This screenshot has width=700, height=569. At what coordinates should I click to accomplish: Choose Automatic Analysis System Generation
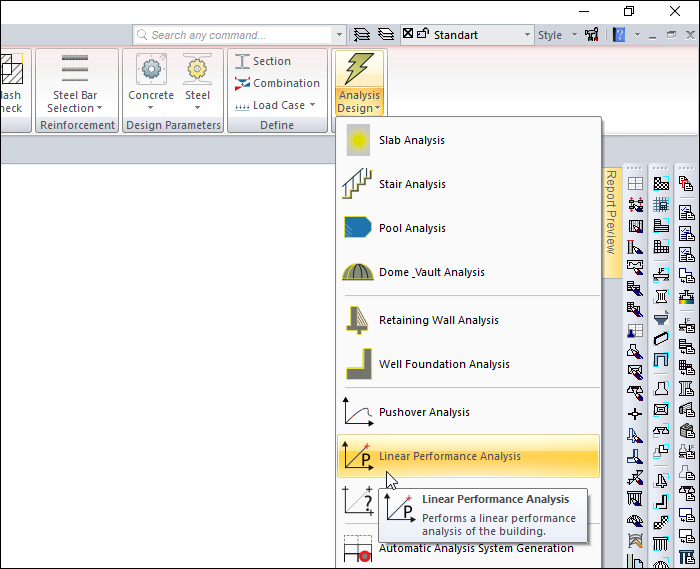coord(476,548)
